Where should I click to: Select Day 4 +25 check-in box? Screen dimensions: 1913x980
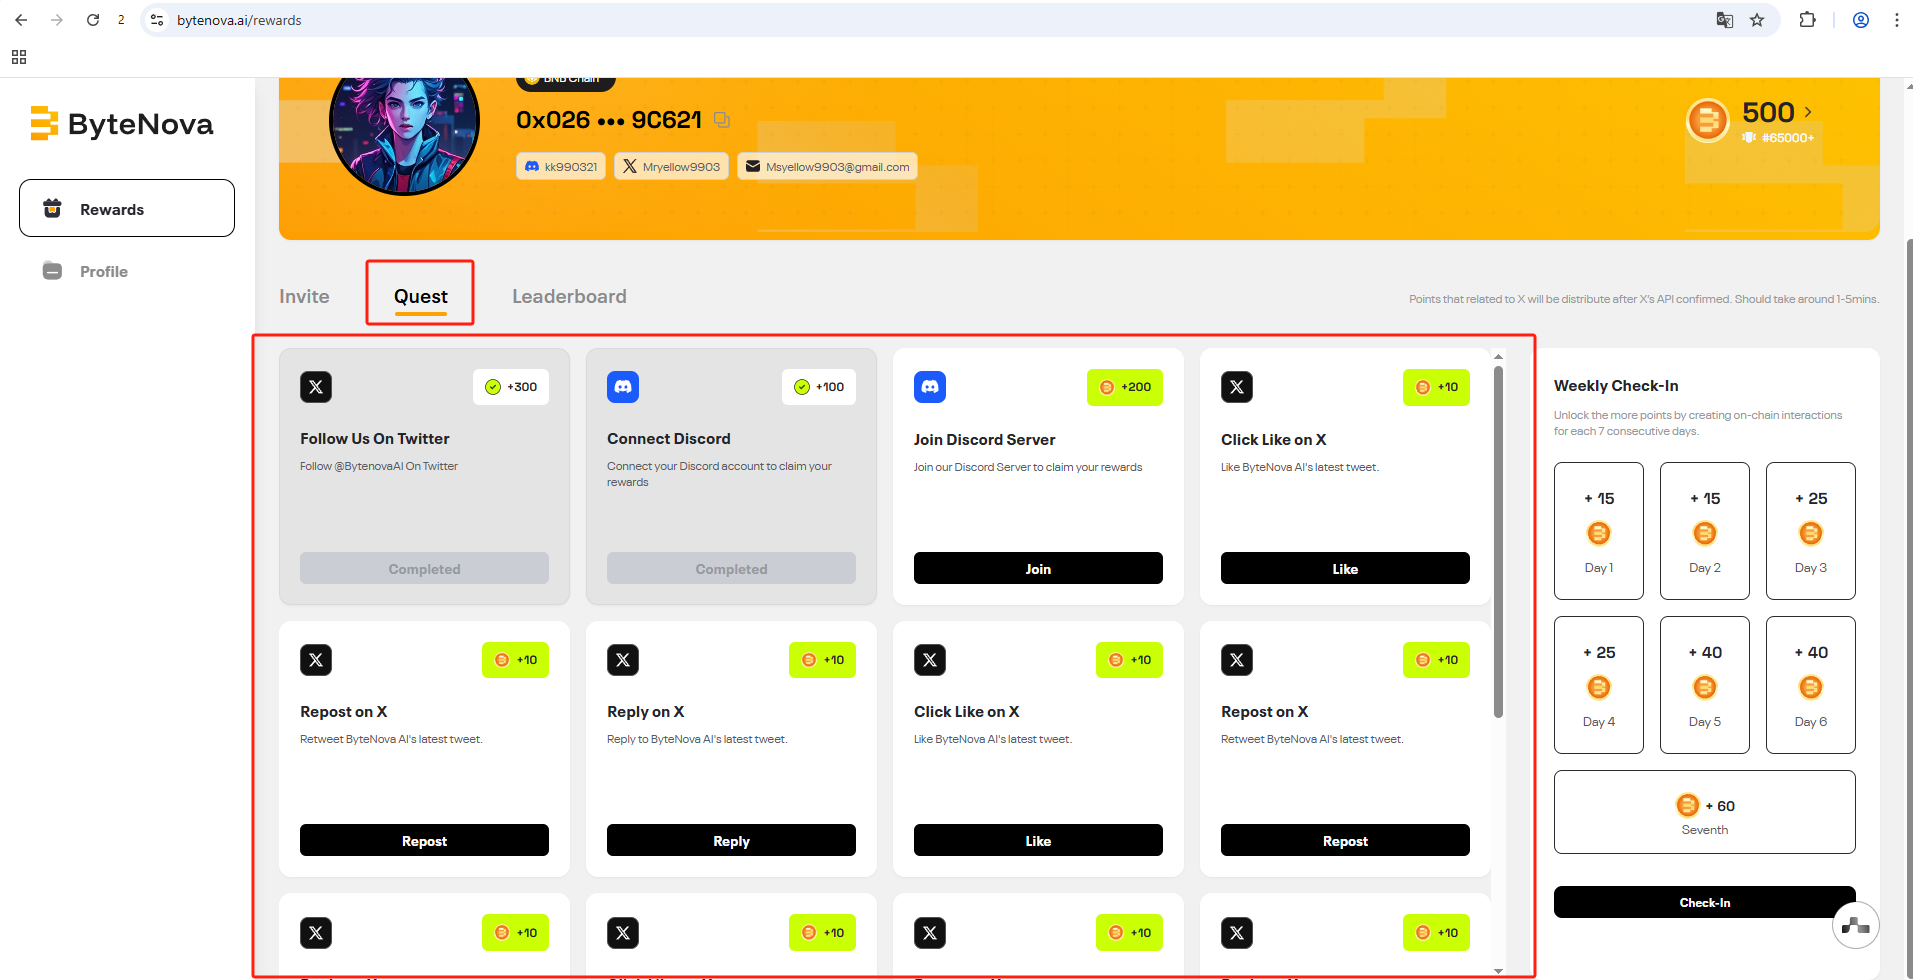tap(1599, 685)
